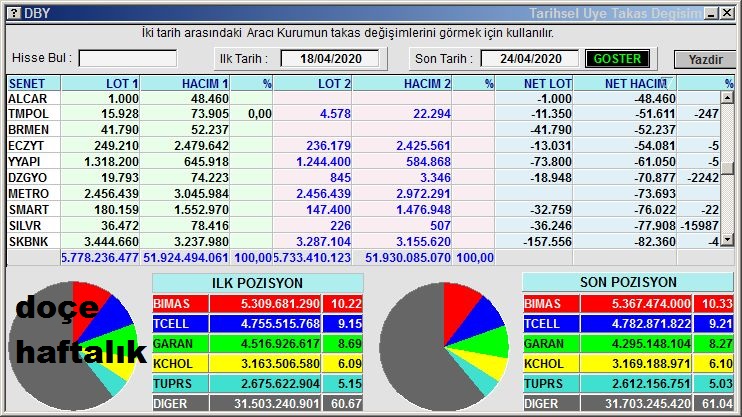Click NET HACIM value -77.908
Screen dimensions: 742x417
[655, 226]
